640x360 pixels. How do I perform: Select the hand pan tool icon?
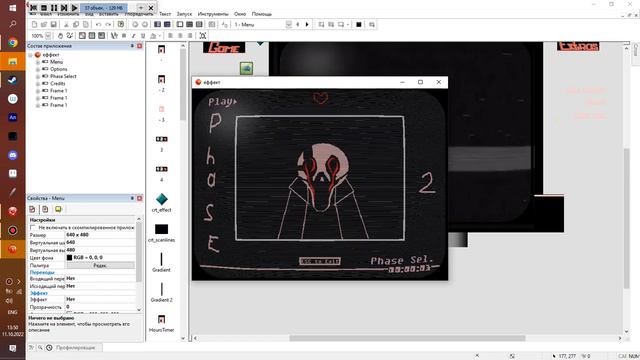coord(60,36)
